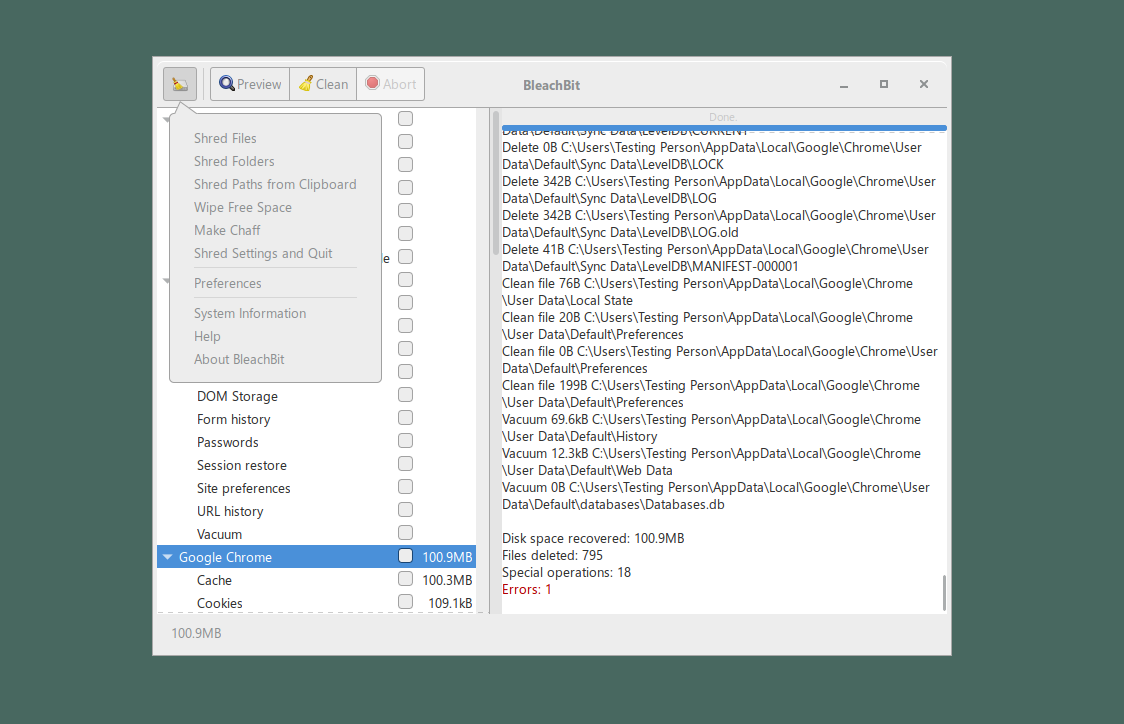1124x724 pixels.
Task: Toggle the Vacuum checkbox
Action: pyautogui.click(x=406, y=533)
